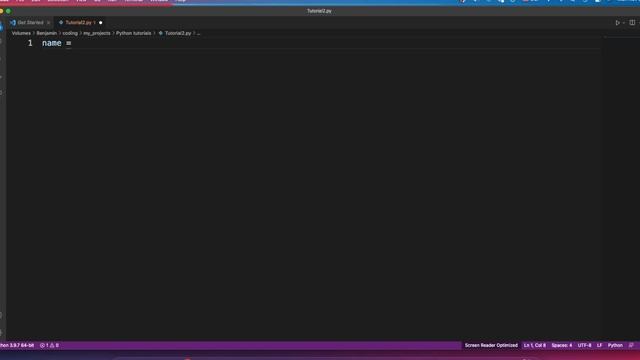Click the Ln 1, Col 8 cursor position indicator
Screen dimensions: 640x360
tap(535, 345)
